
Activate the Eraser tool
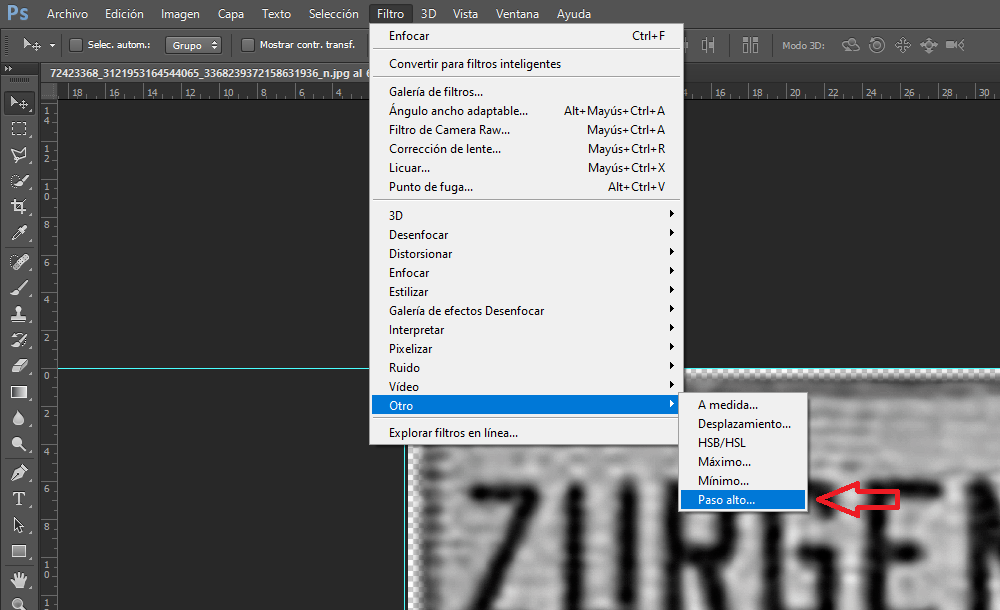tap(19, 366)
